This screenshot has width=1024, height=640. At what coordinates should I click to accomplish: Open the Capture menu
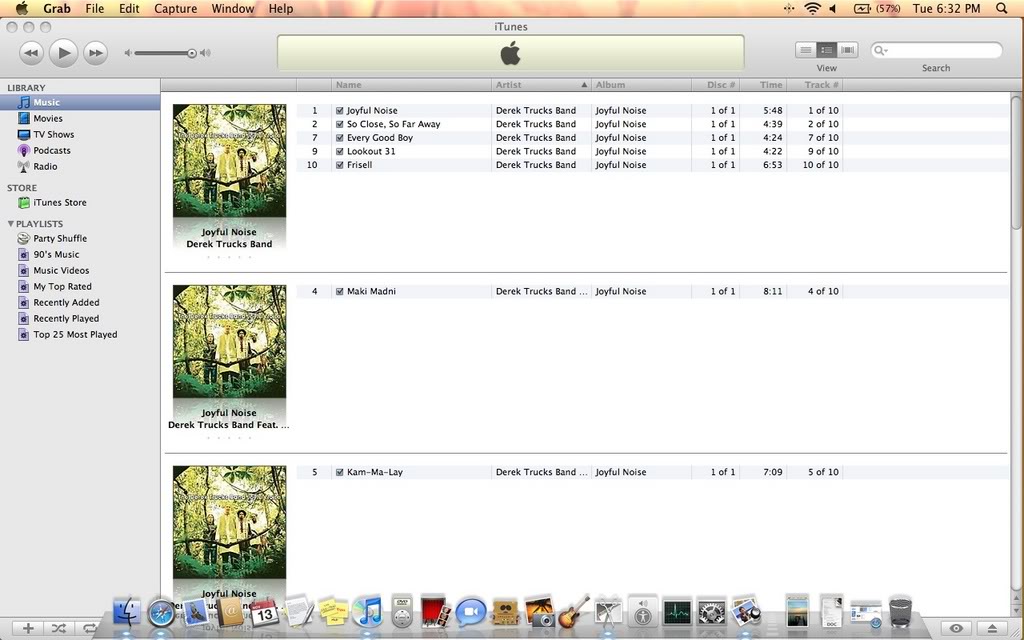tap(175, 8)
